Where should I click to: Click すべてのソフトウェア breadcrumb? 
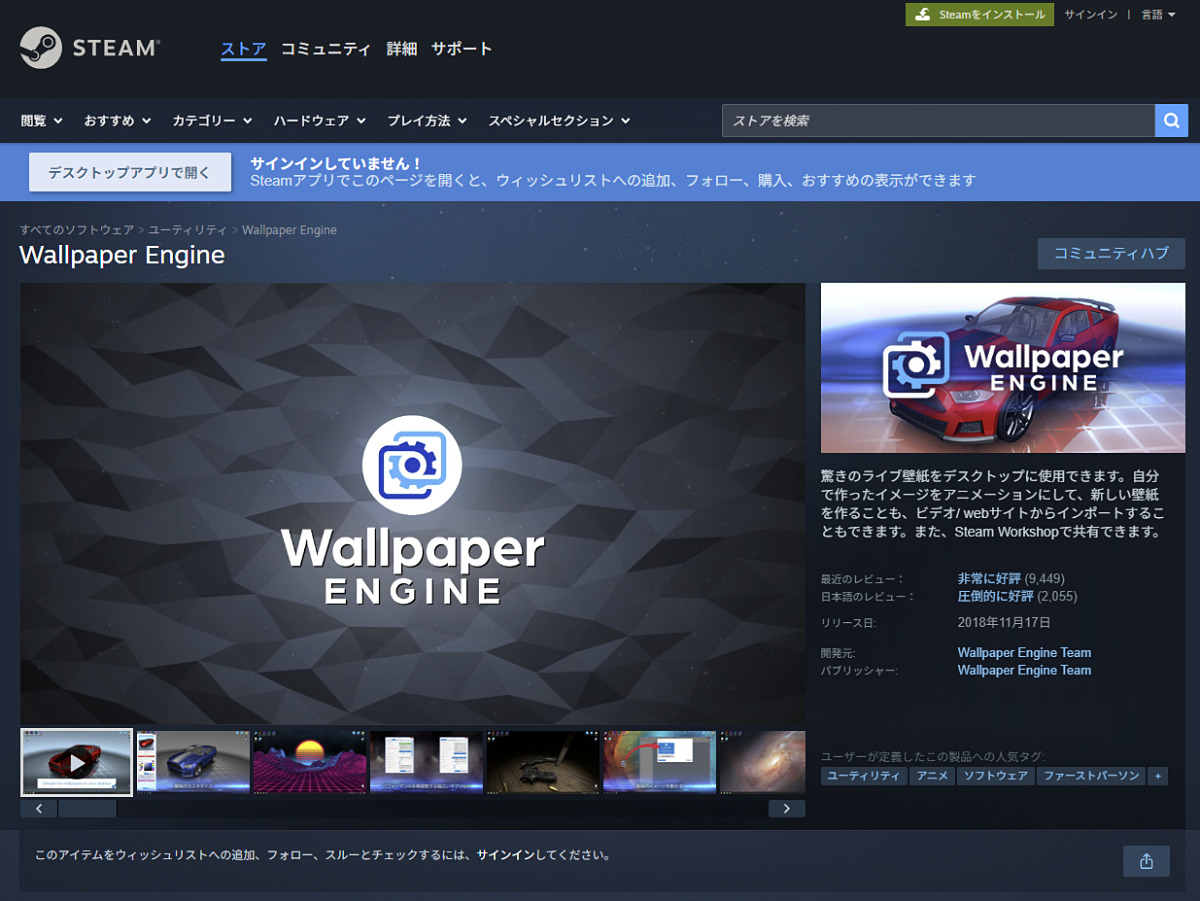tap(77, 230)
